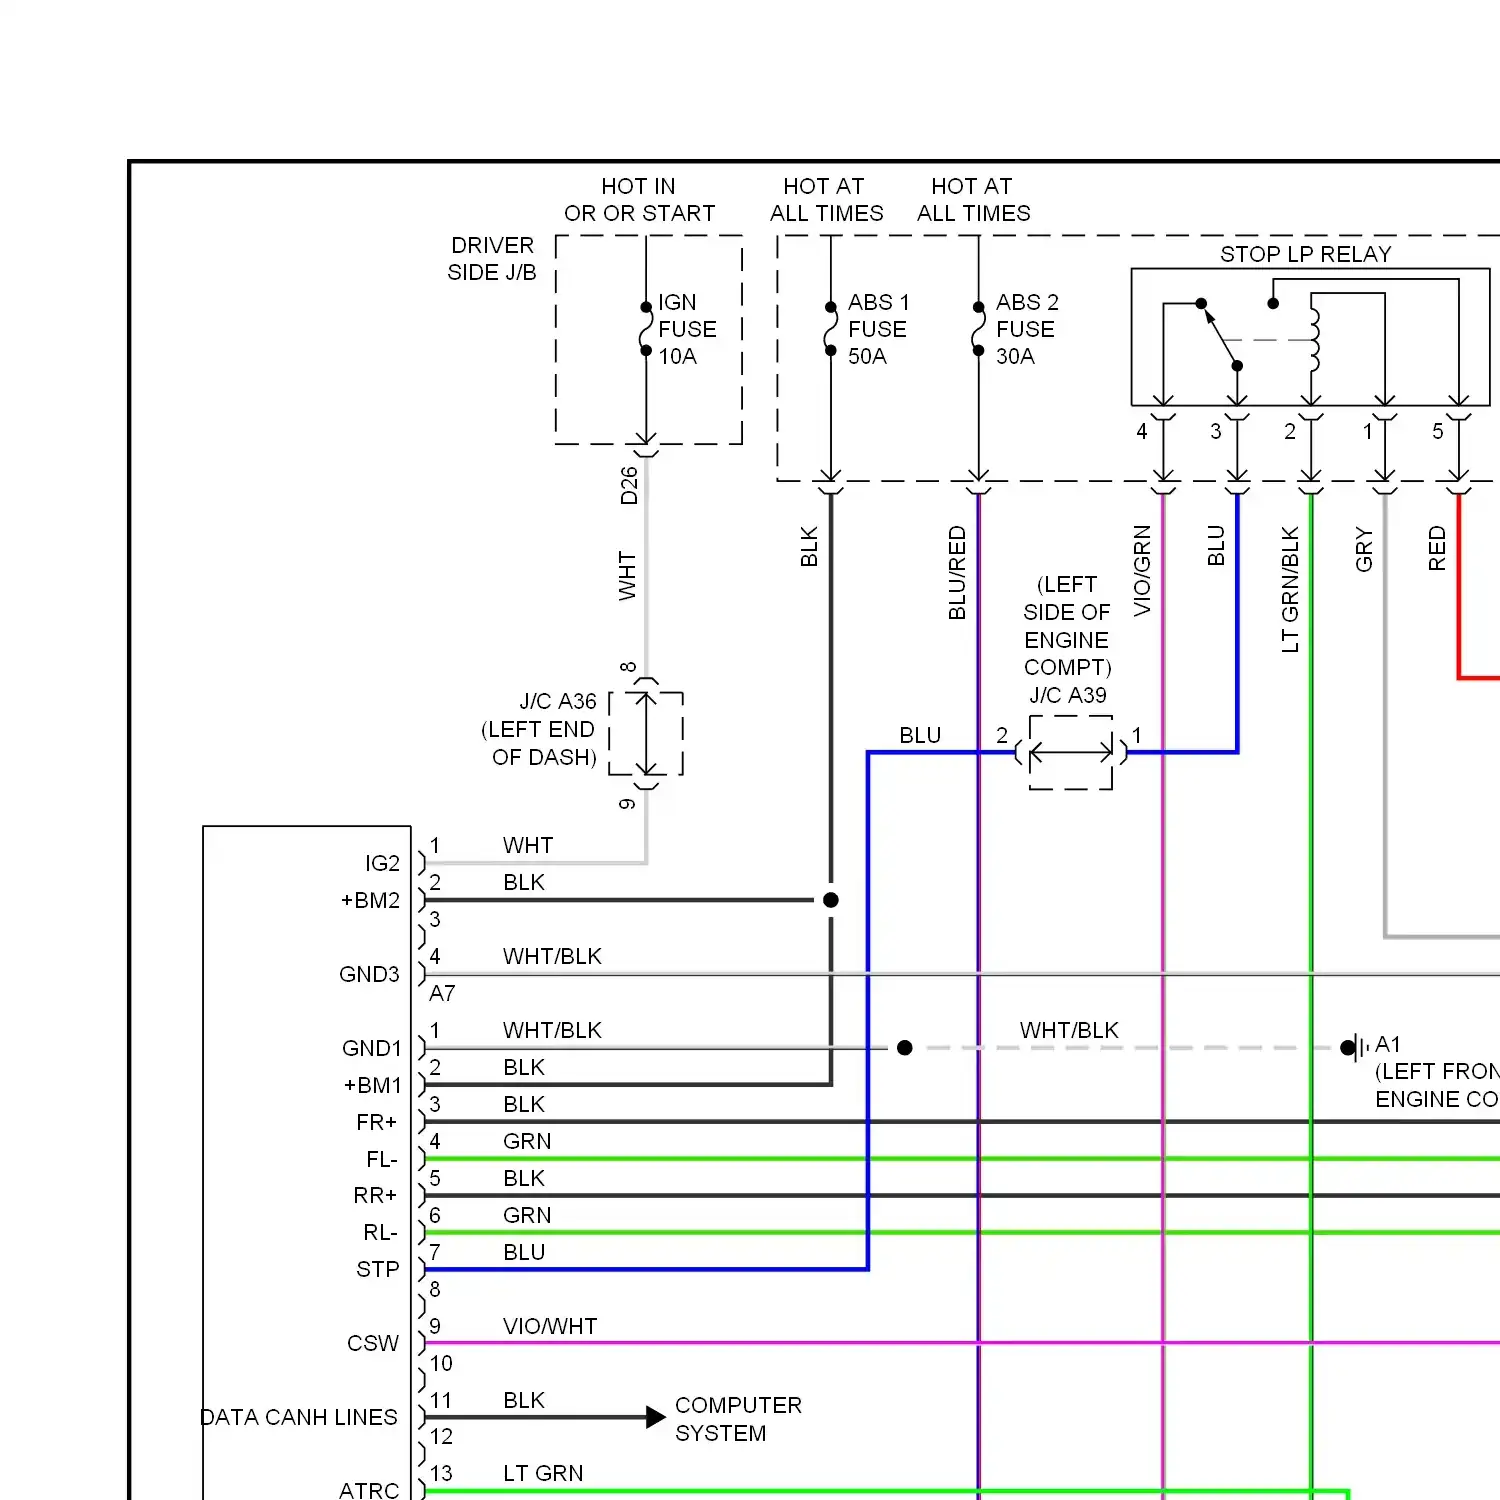Click the BLU label left of J/C A39

pos(920,735)
